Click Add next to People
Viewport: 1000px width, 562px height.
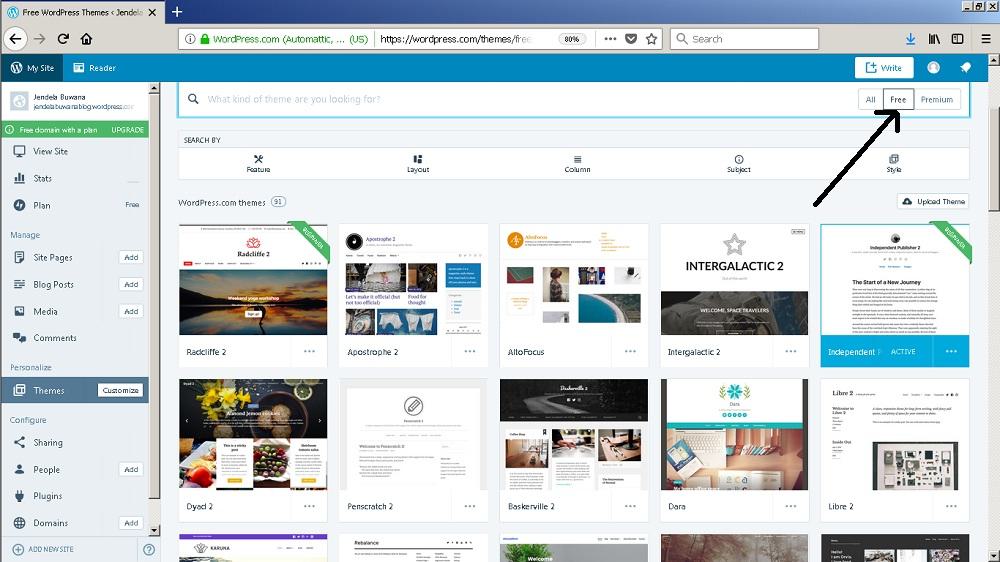point(131,470)
